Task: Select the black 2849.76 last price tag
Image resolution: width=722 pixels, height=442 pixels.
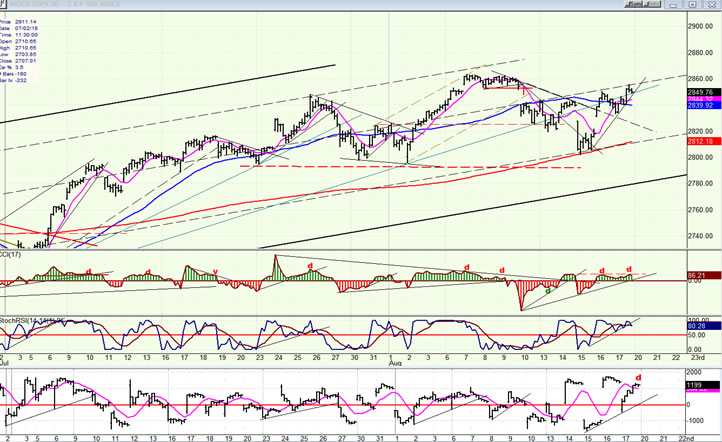Action: 703,92
